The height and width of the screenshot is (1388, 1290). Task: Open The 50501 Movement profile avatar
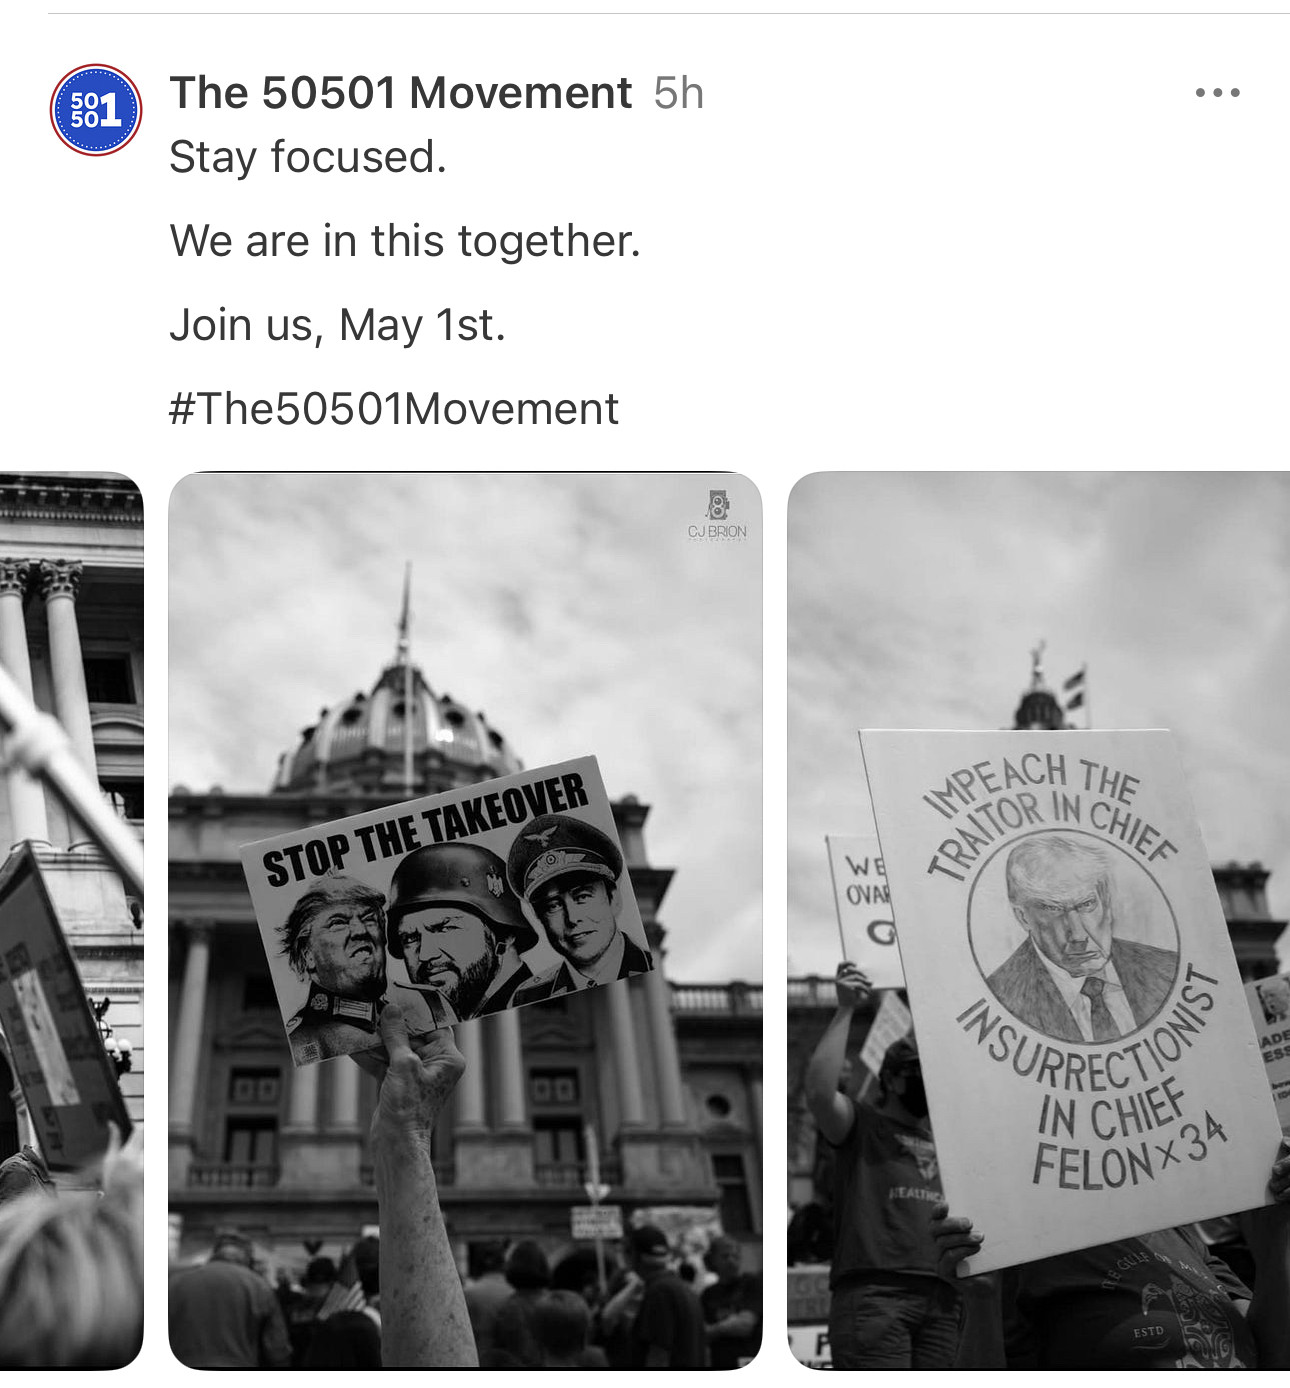coord(96,110)
